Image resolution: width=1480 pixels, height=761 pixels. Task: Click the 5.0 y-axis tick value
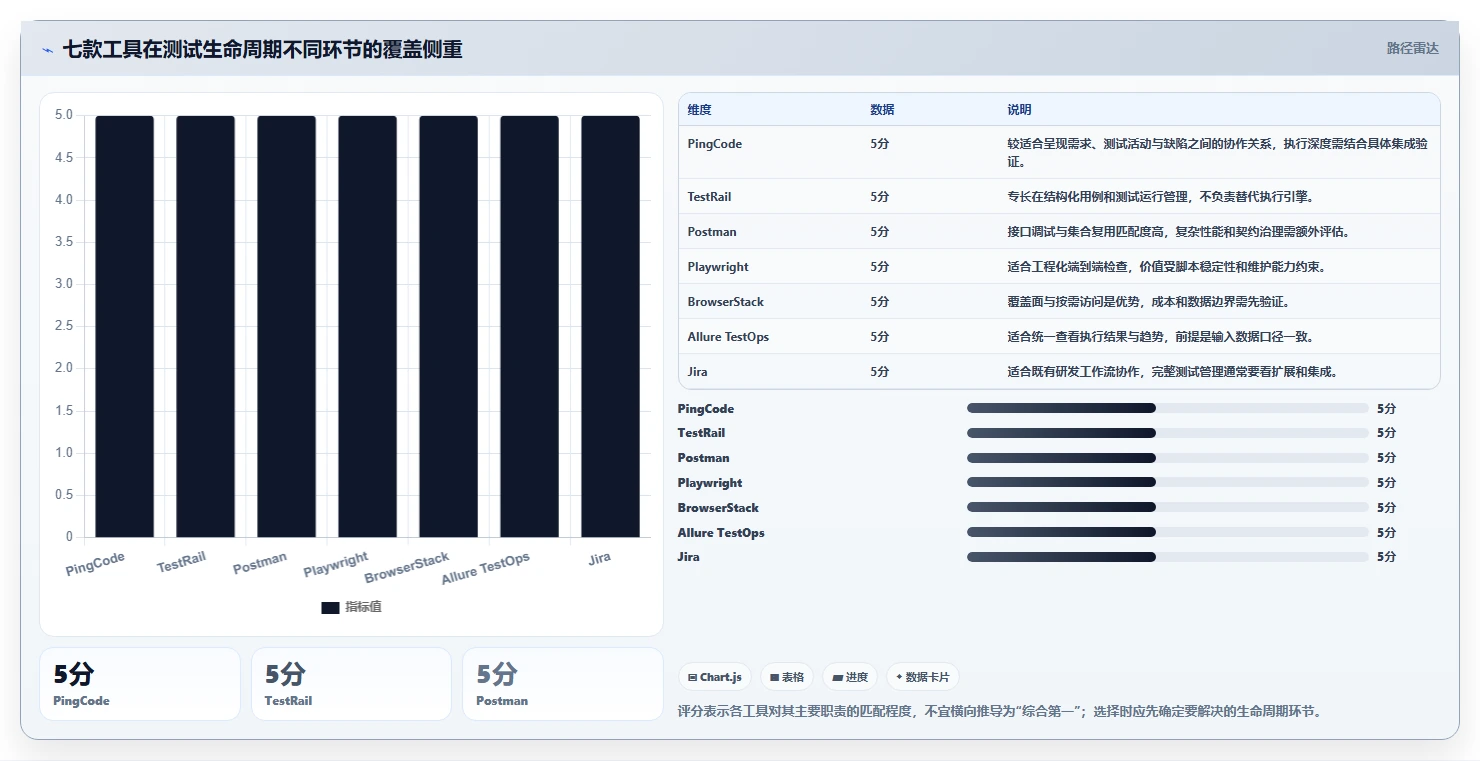(x=63, y=115)
